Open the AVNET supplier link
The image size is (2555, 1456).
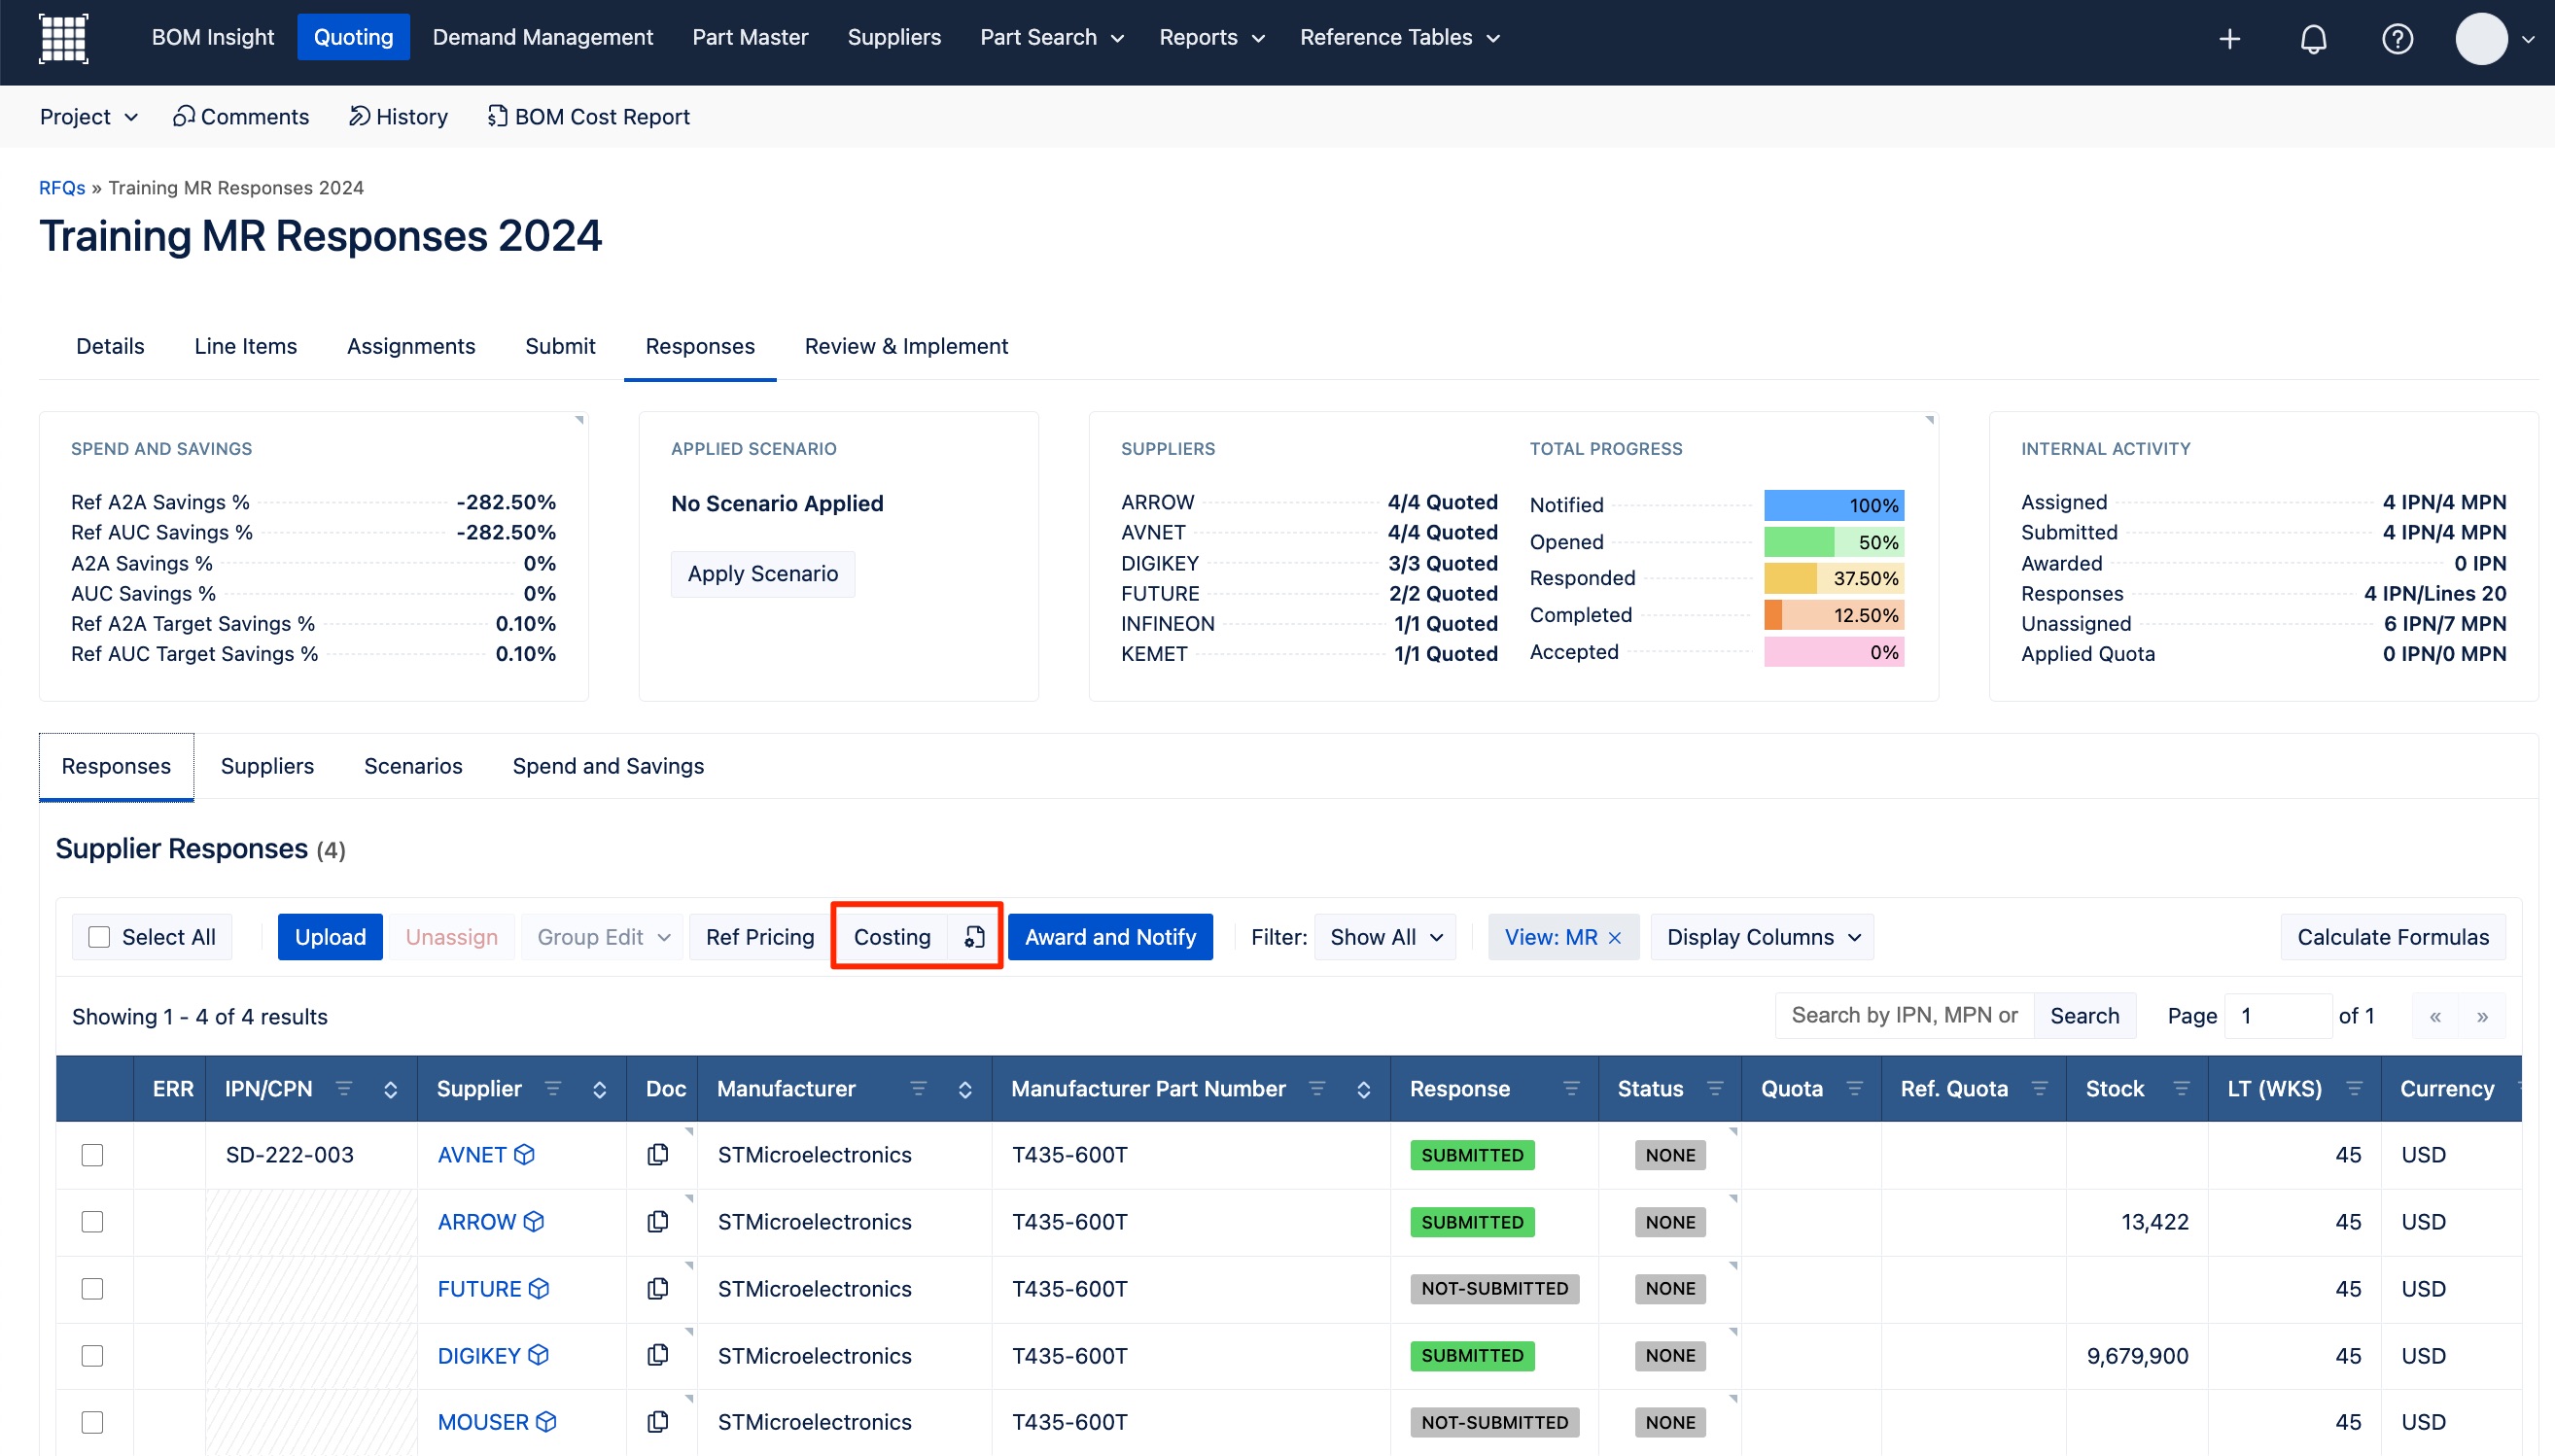coord(472,1155)
